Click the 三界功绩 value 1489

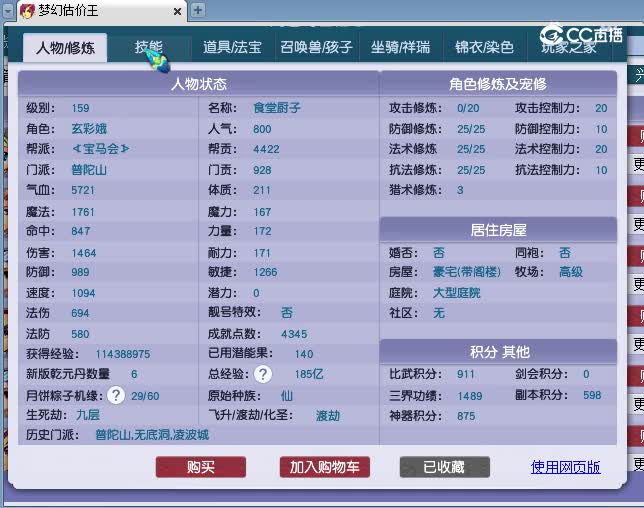470,396
